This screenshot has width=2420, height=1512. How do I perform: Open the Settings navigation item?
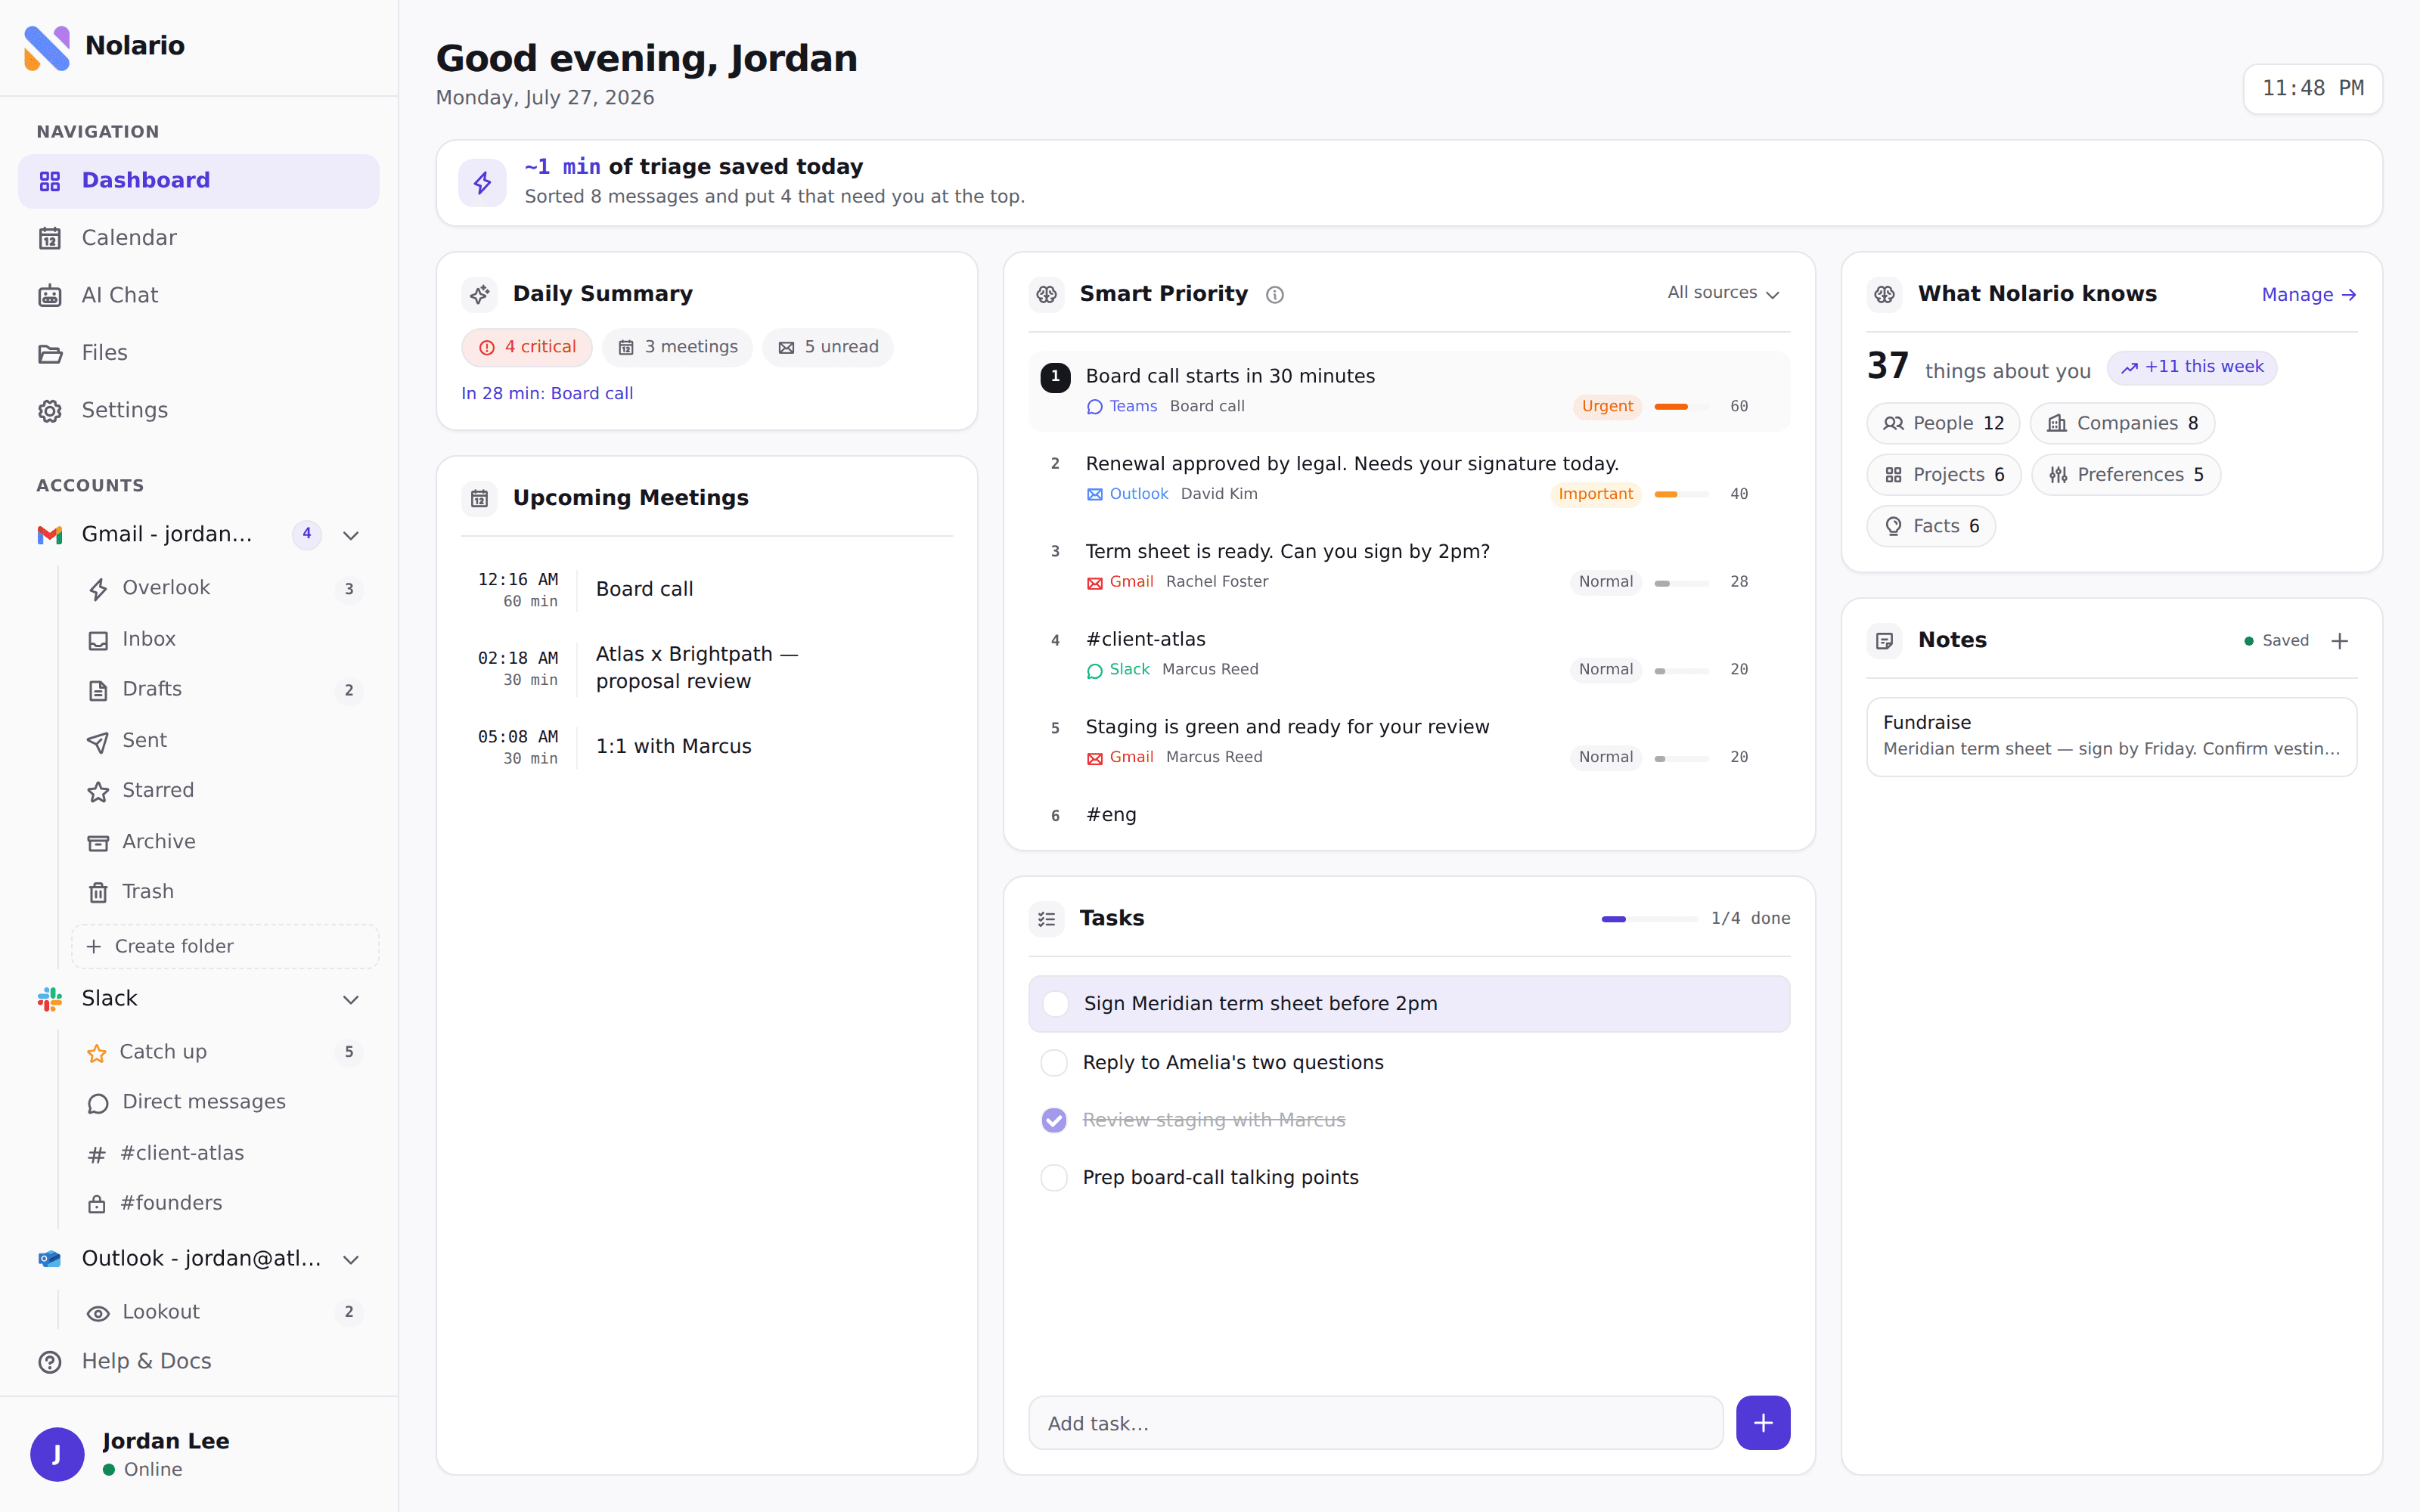[x=199, y=411]
